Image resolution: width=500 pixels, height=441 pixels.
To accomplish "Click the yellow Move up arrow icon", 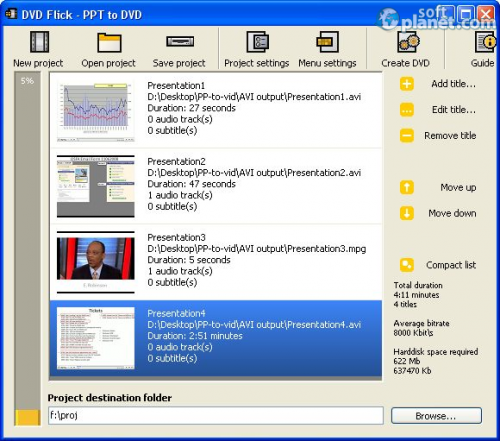I will click(407, 187).
